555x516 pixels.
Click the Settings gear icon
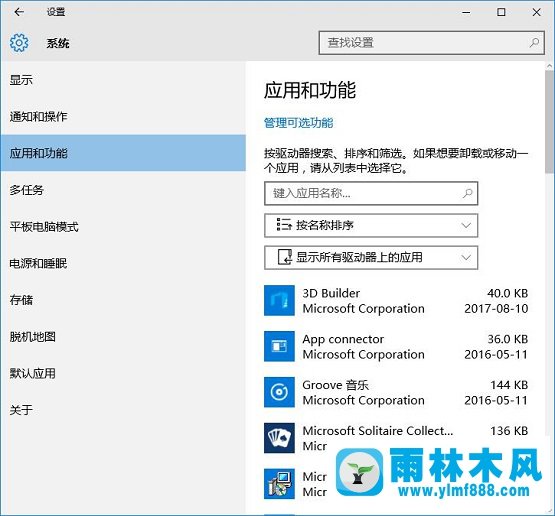19,43
